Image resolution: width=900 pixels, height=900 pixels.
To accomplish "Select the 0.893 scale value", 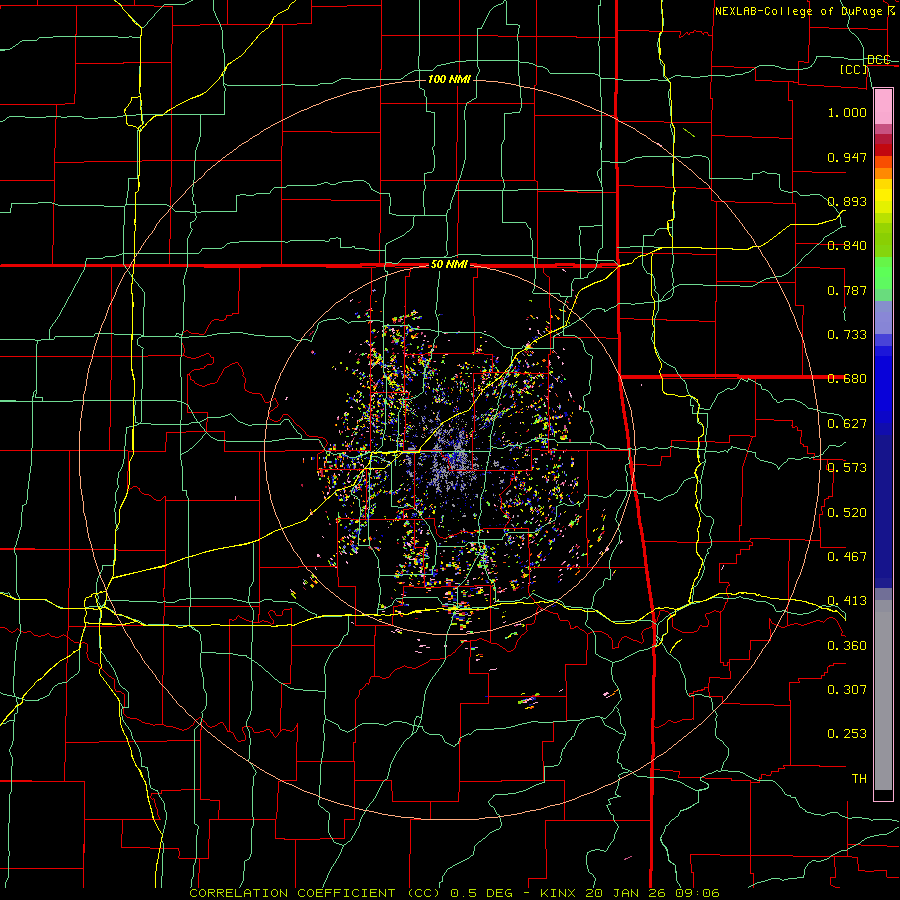I will click(x=847, y=201).
